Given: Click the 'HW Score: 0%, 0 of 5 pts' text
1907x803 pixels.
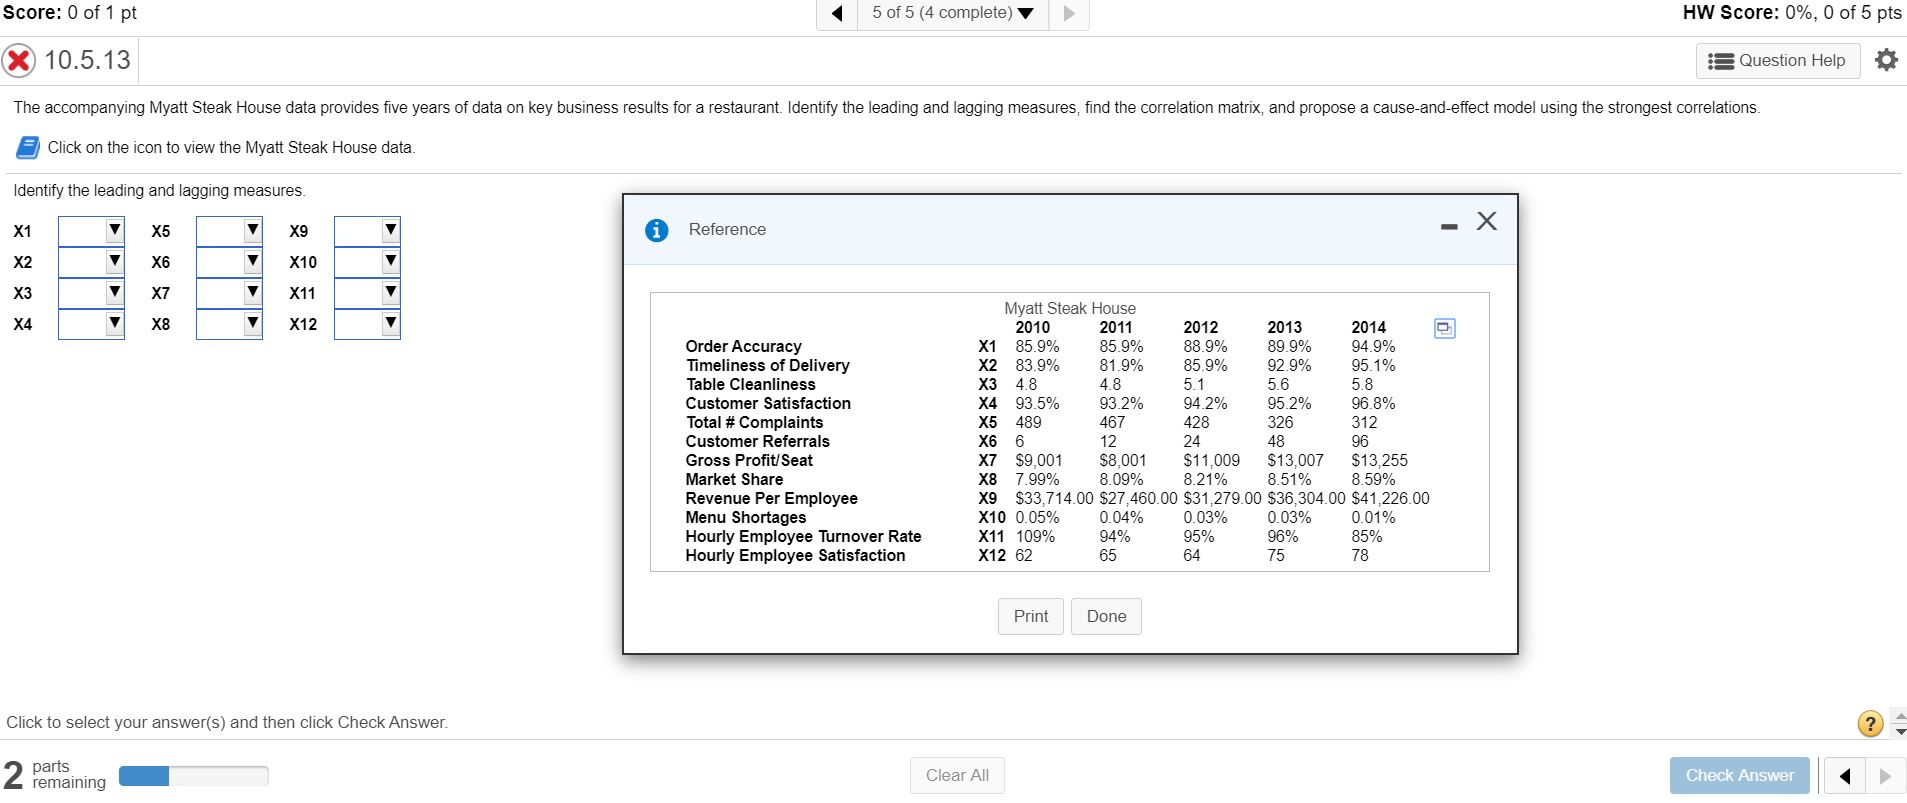Looking at the screenshot, I should click(1792, 13).
